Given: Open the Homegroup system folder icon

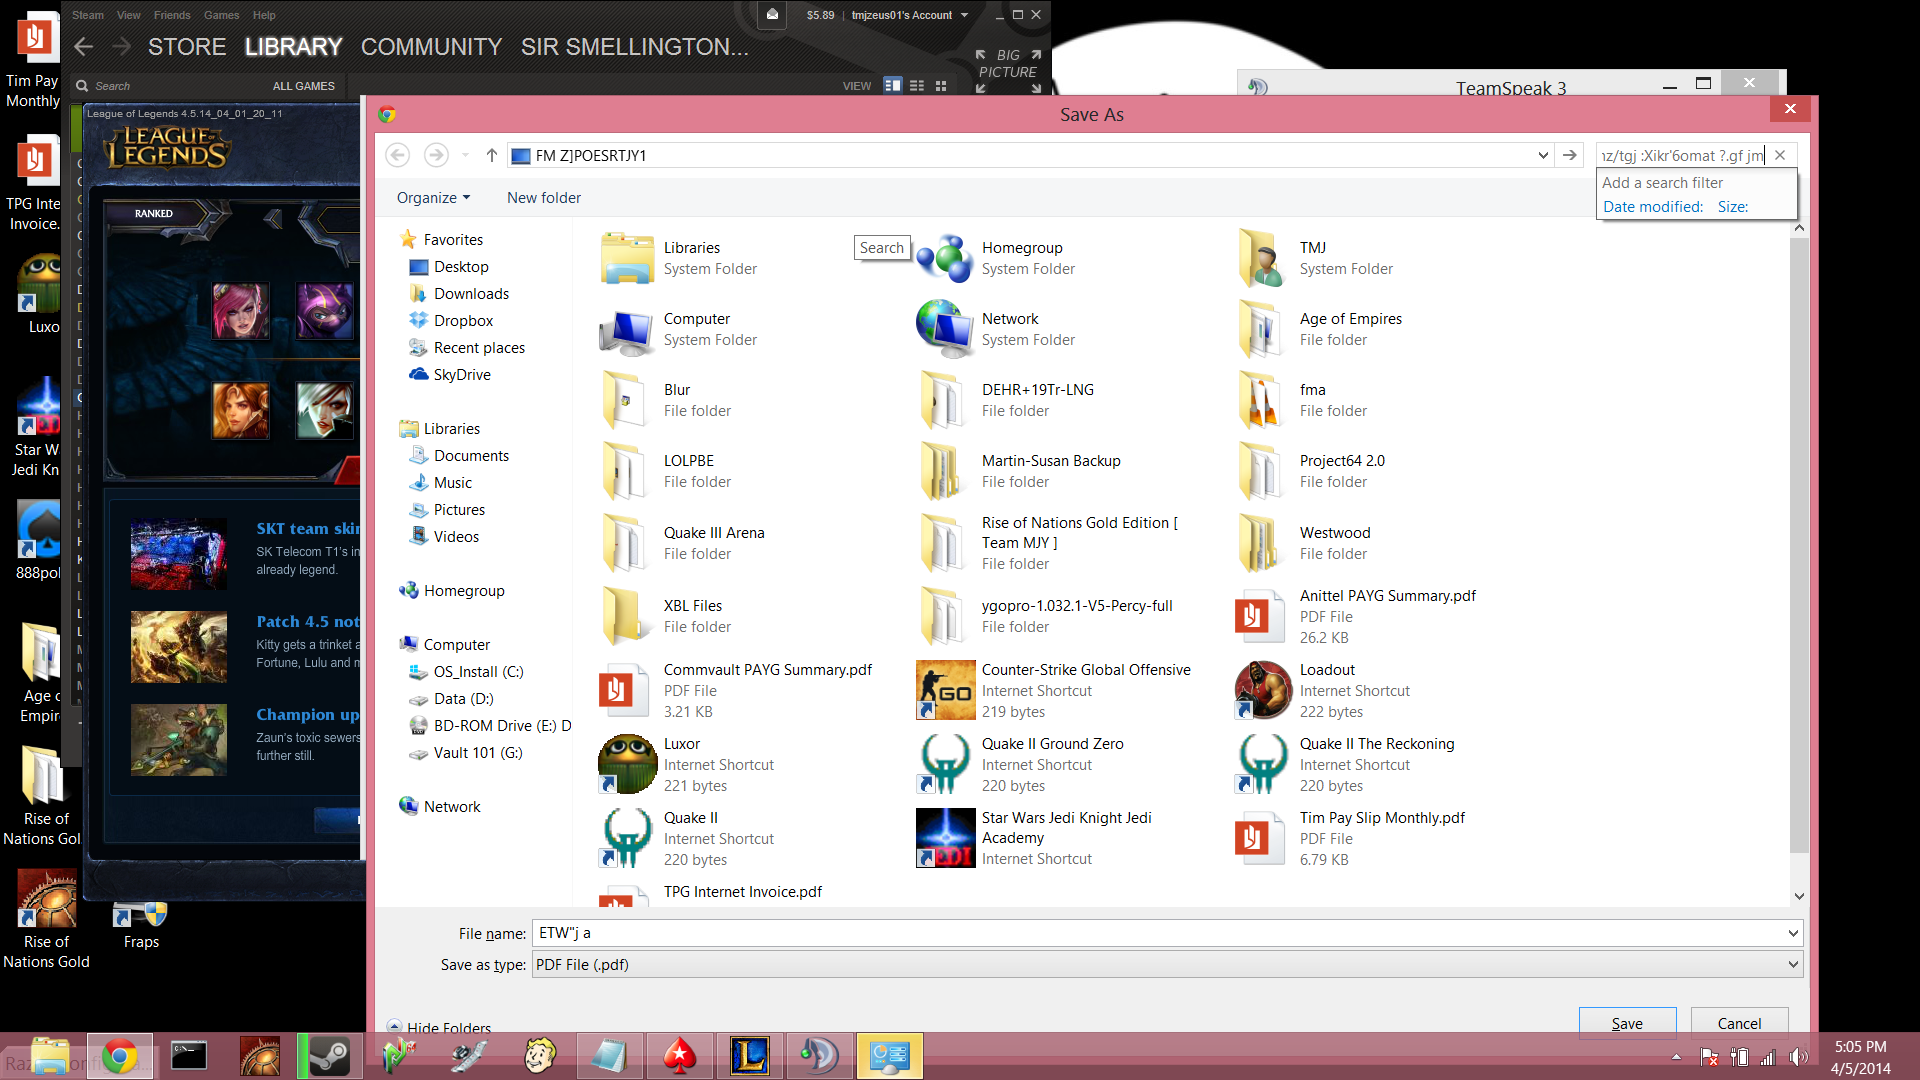Looking at the screenshot, I should pyautogui.click(x=945, y=258).
